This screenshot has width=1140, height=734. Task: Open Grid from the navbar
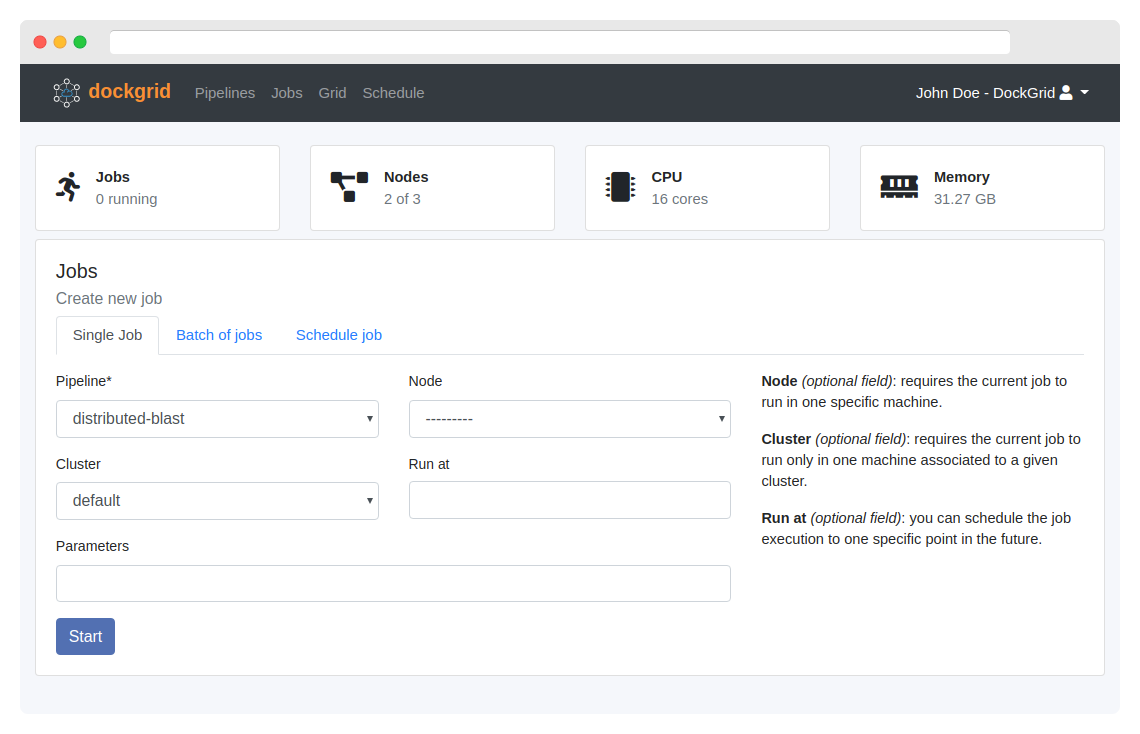[332, 93]
